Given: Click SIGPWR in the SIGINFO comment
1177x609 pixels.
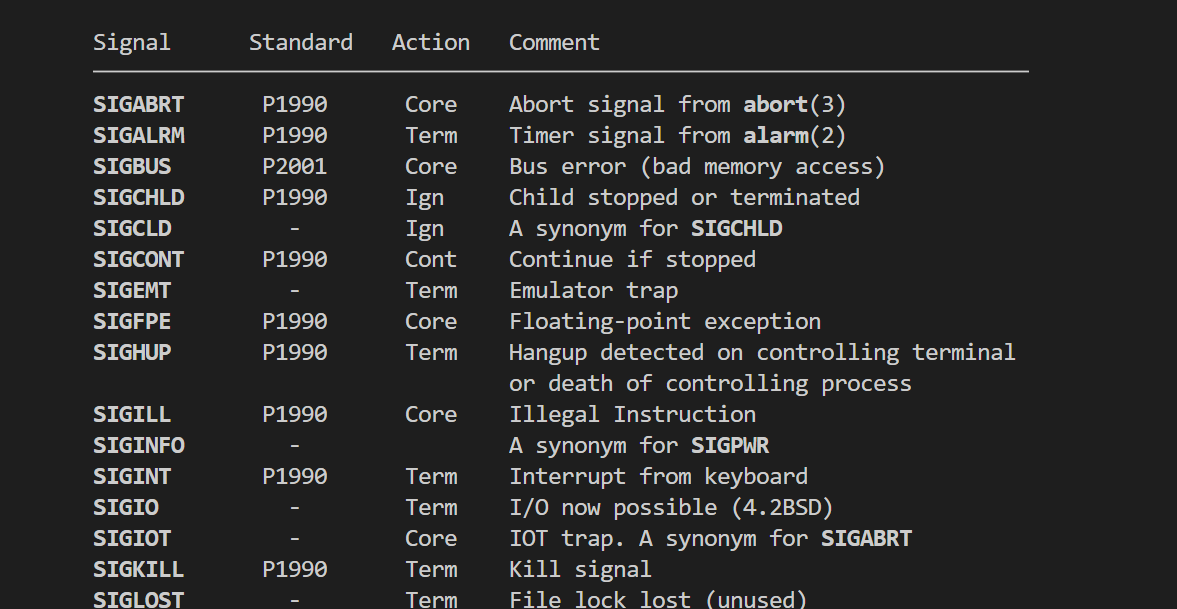Looking at the screenshot, I should (730, 445).
